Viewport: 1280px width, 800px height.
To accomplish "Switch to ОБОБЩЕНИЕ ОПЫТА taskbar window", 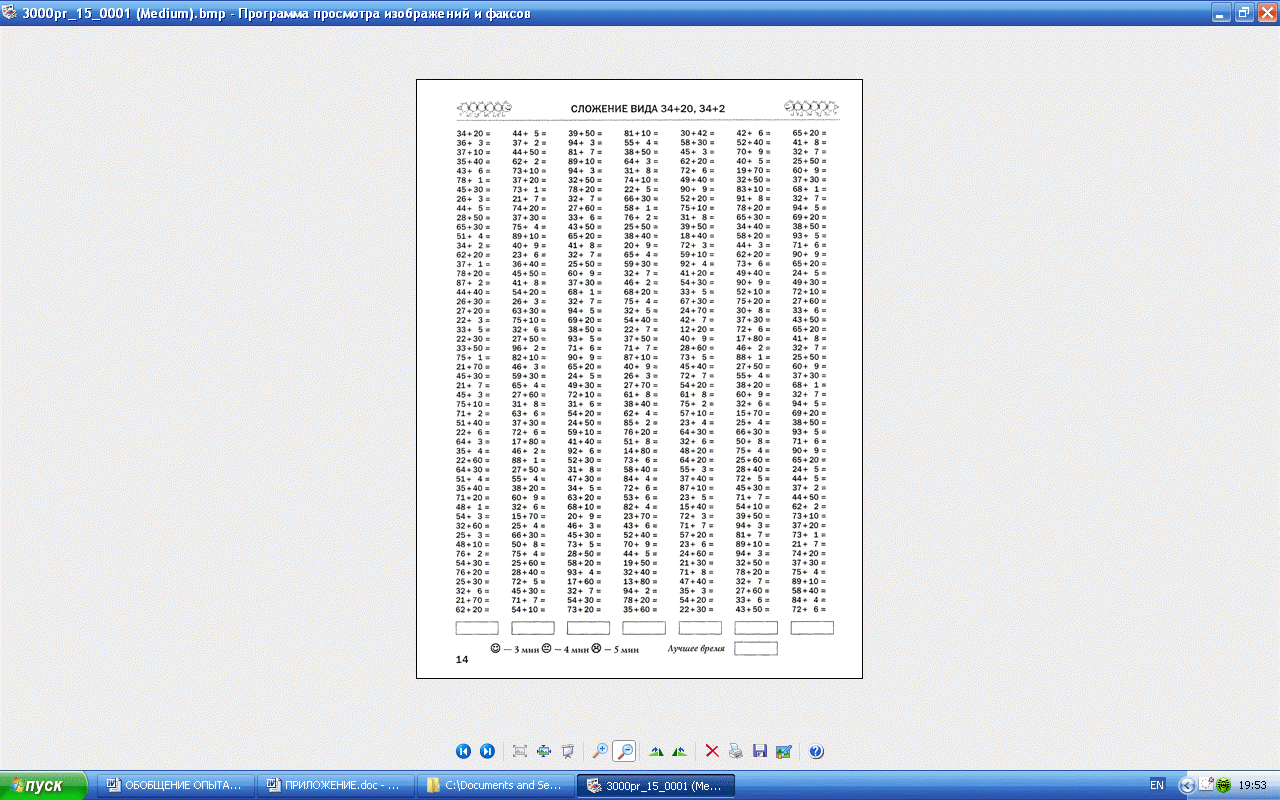I will 174,786.
